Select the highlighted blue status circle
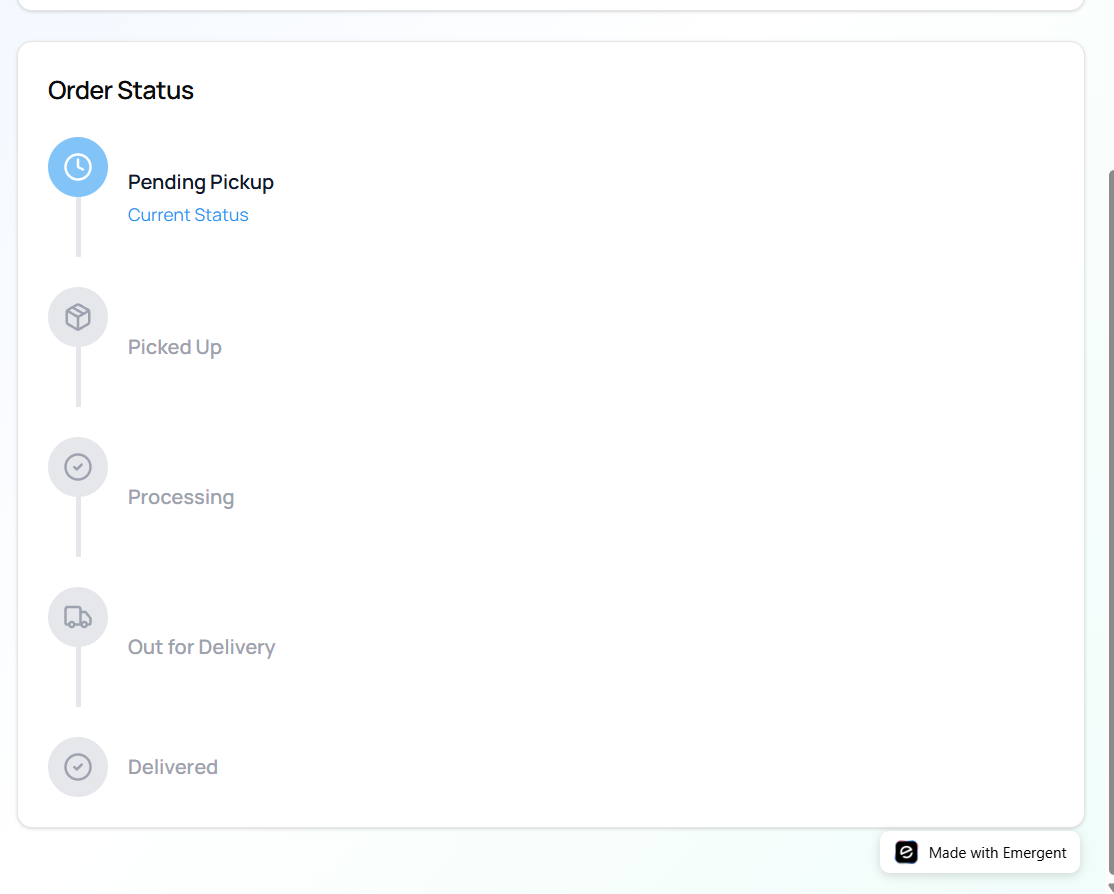The height and width of the screenshot is (894, 1114). click(x=78, y=167)
